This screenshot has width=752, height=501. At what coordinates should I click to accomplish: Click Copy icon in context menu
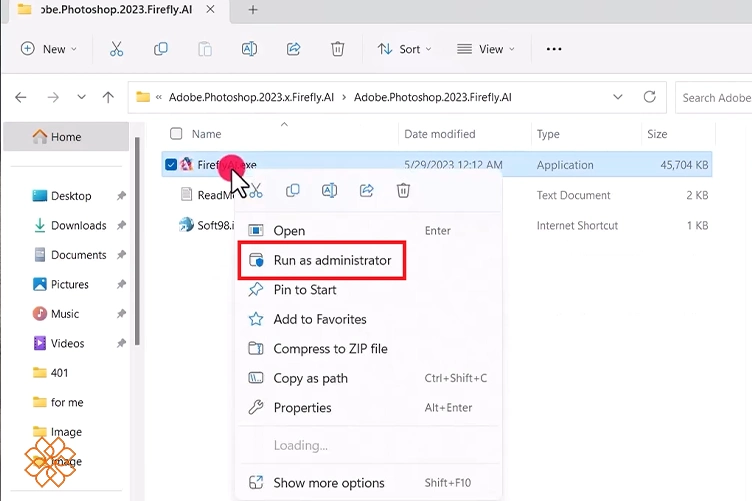[293, 190]
